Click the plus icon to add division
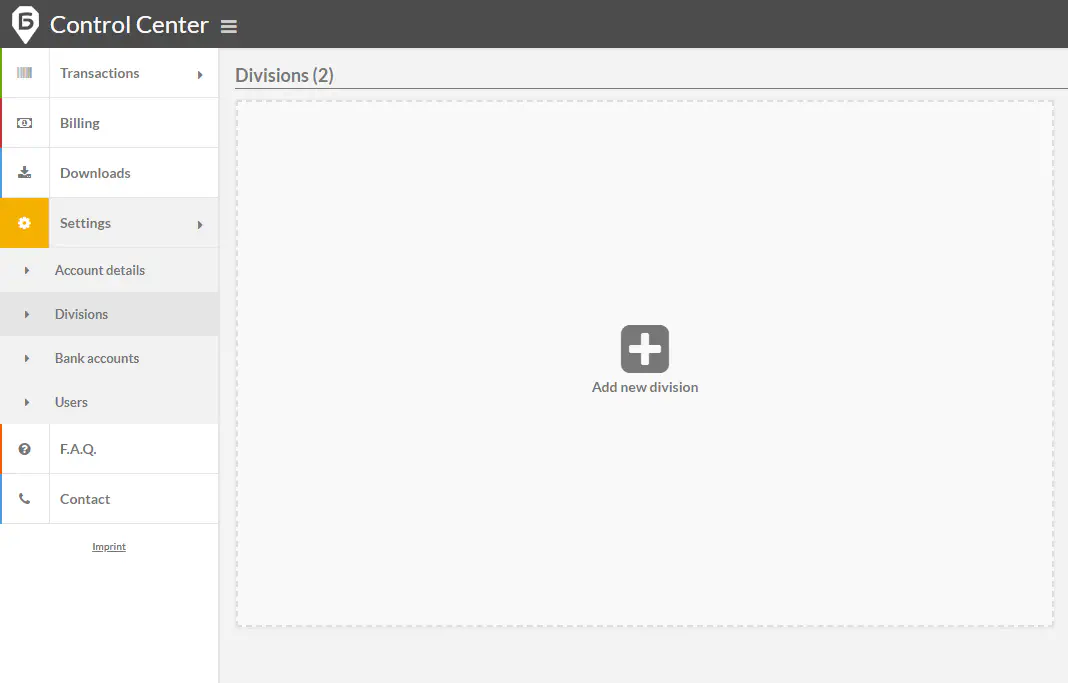 645,349
